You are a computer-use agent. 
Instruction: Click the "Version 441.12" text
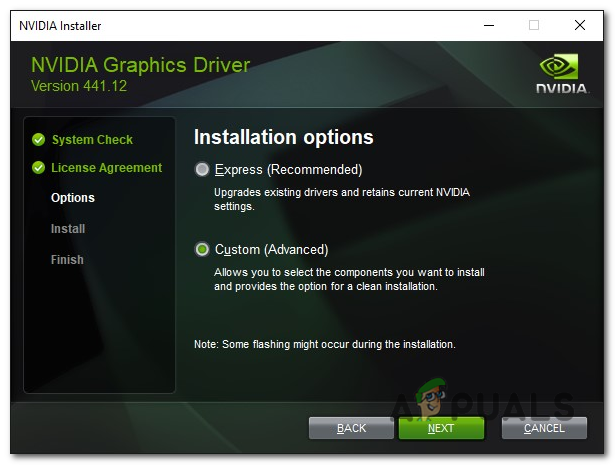click(x=79, y=86)
